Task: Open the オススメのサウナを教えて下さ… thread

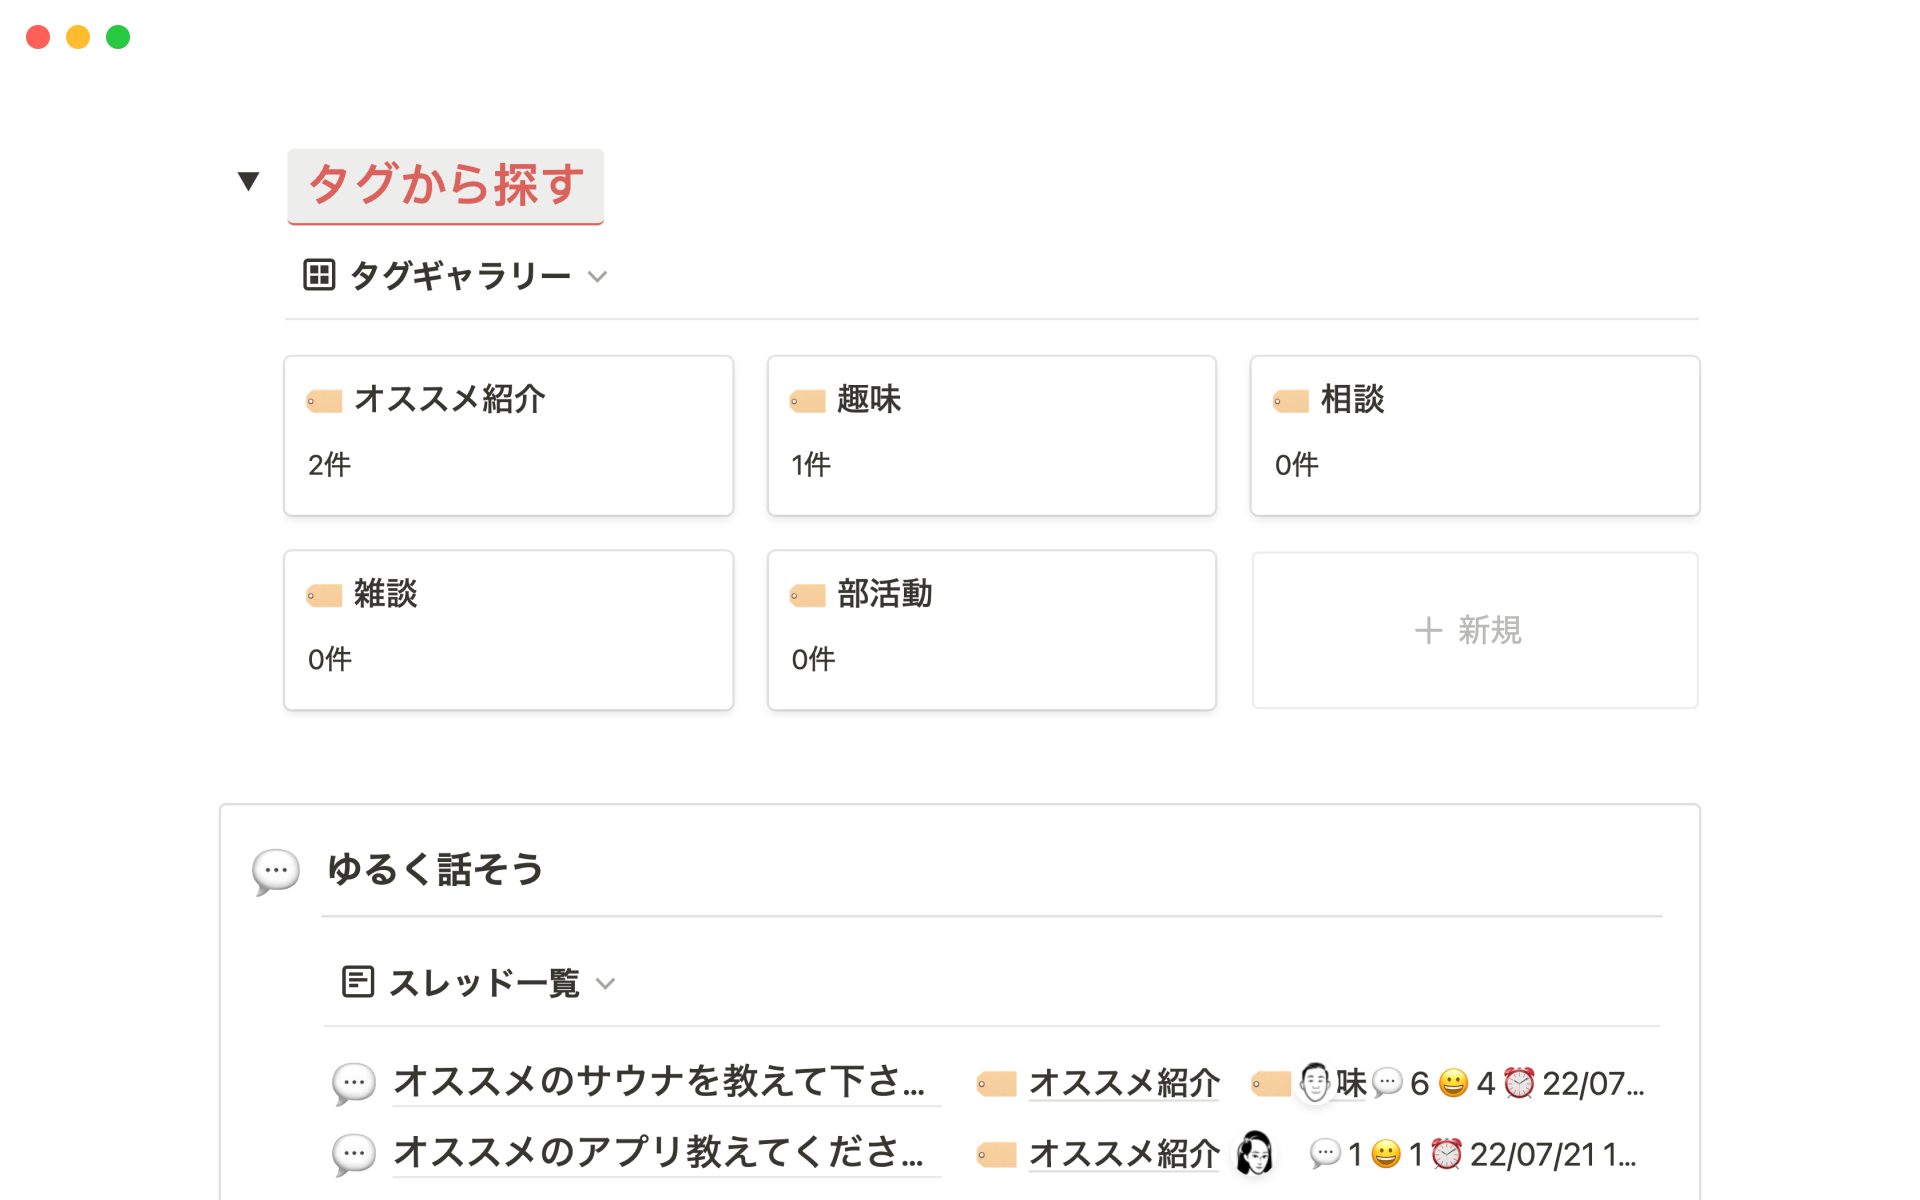Action: tap(659, 1082)
